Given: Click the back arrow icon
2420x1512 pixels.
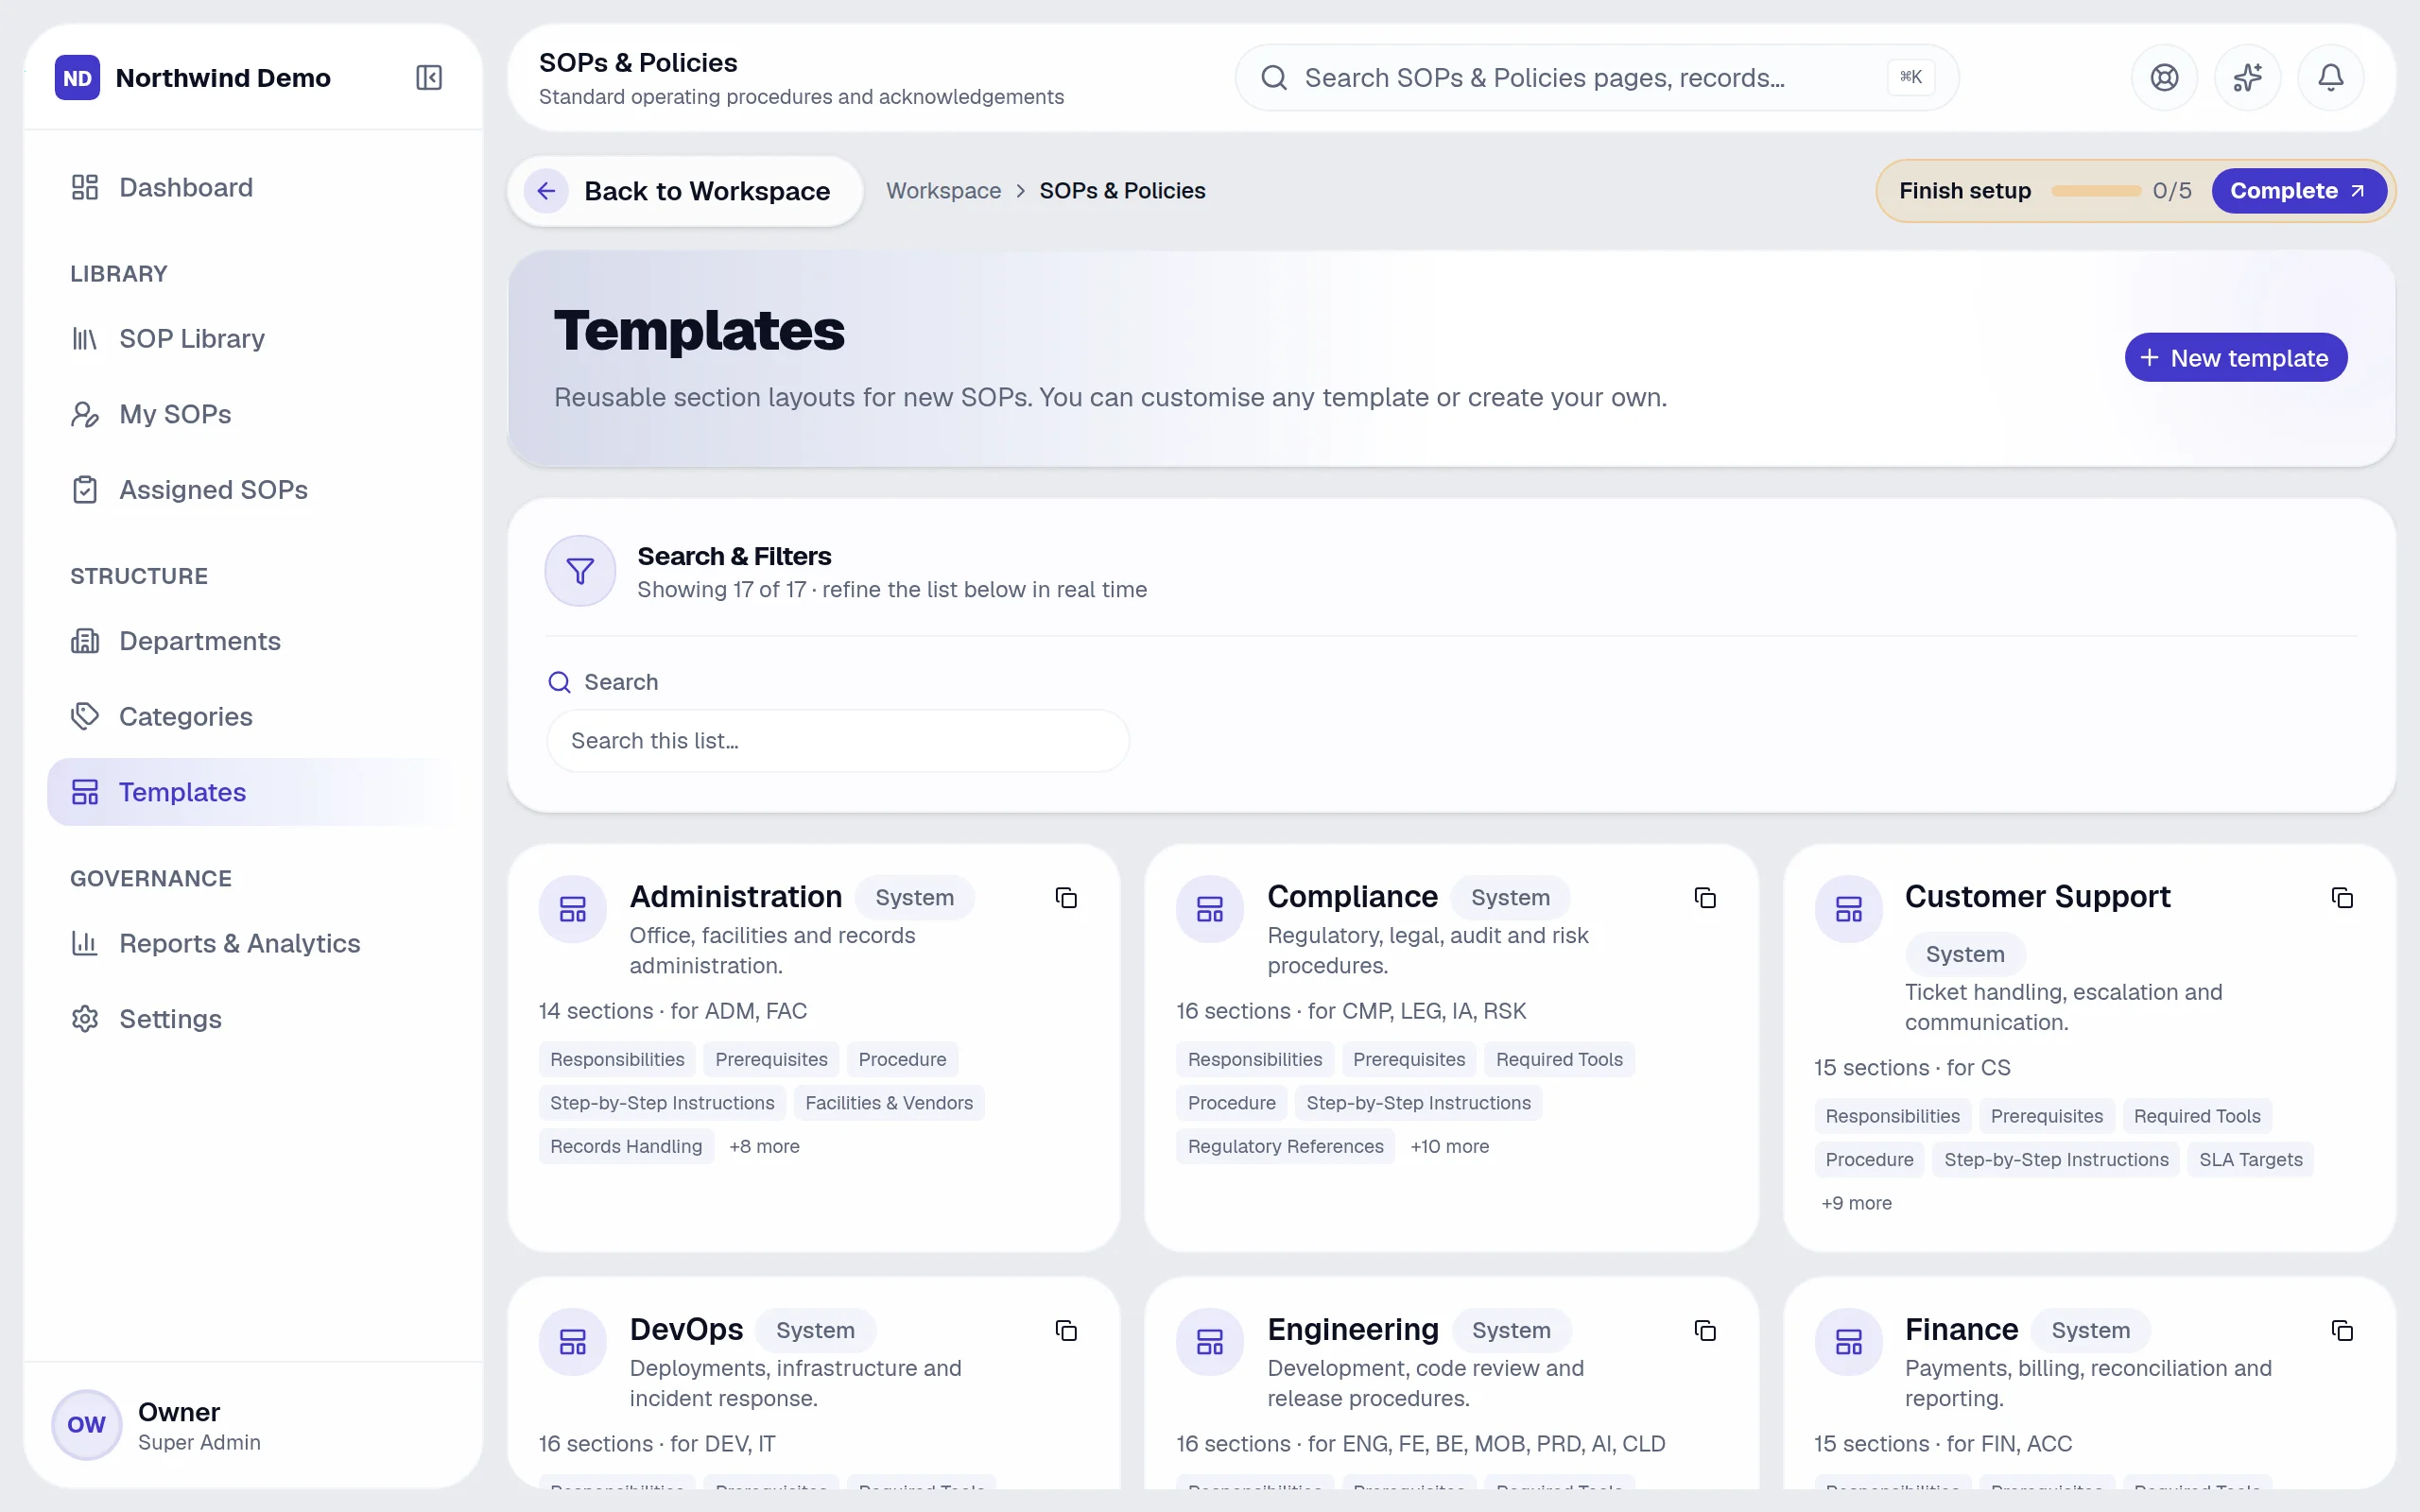Looking at the screenshot, I should pyautogui.click(x=546, y=191).
